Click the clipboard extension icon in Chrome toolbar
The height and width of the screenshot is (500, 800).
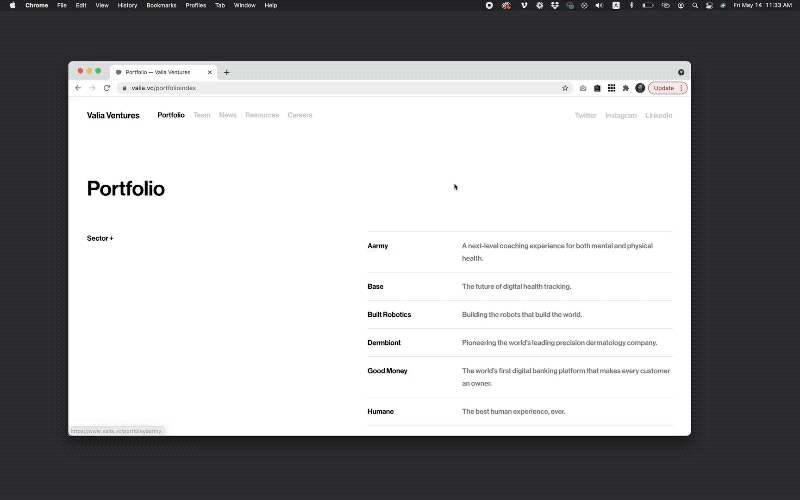[x=597, y=88]
